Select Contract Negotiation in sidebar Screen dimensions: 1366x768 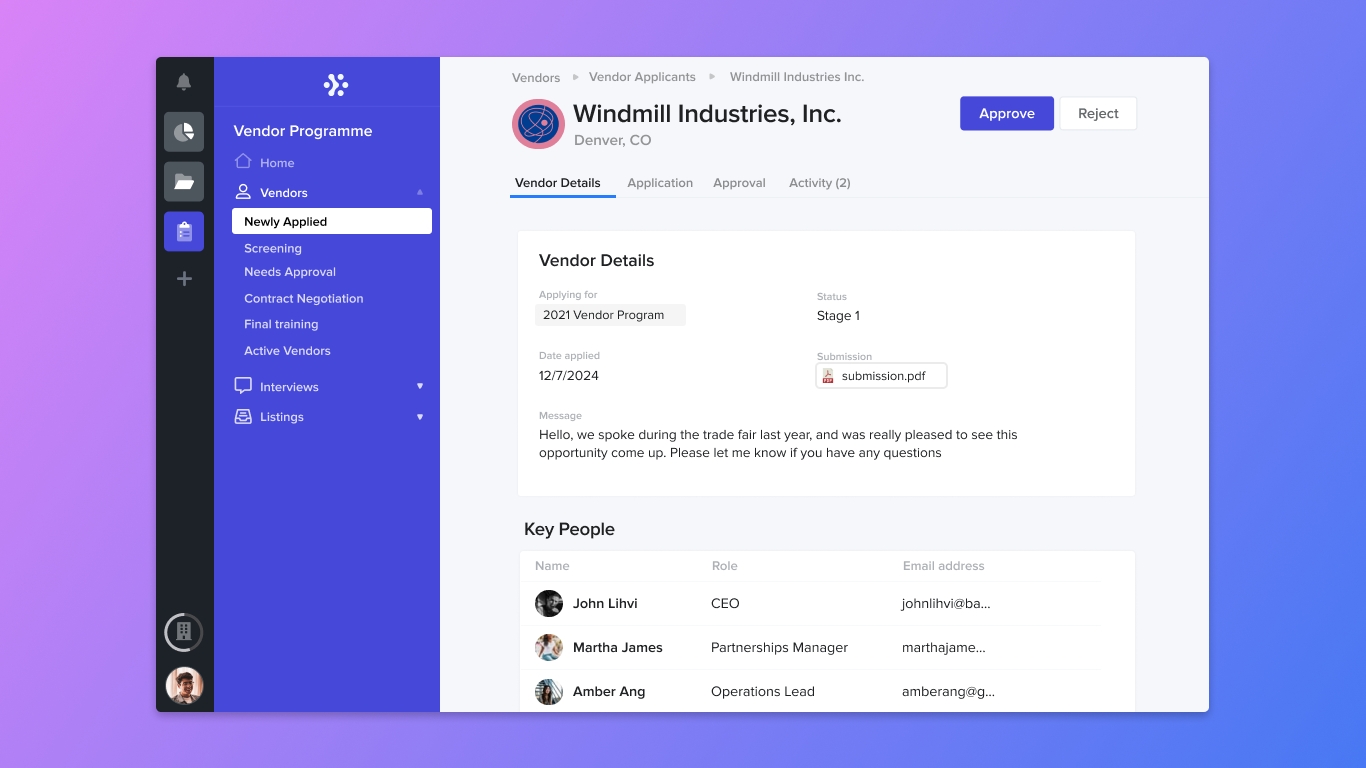pyautogui.click(x=303, y=298)
